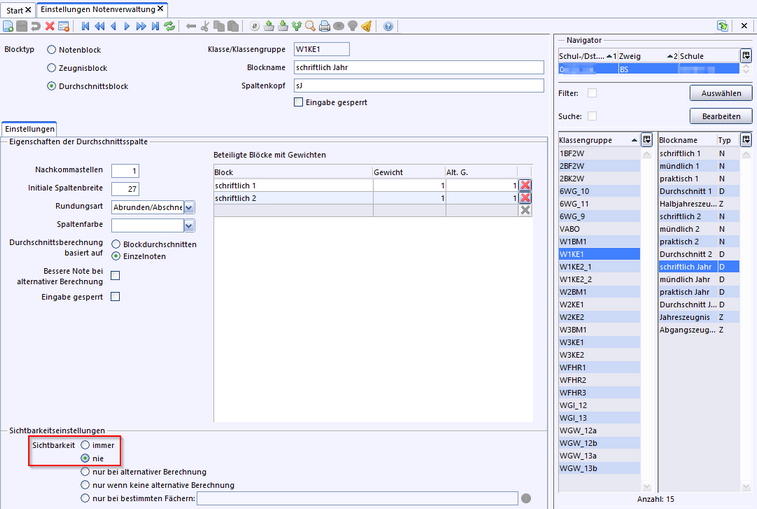Select the Notenblock block type
The image size is (757, 509).
pos(52,49)
